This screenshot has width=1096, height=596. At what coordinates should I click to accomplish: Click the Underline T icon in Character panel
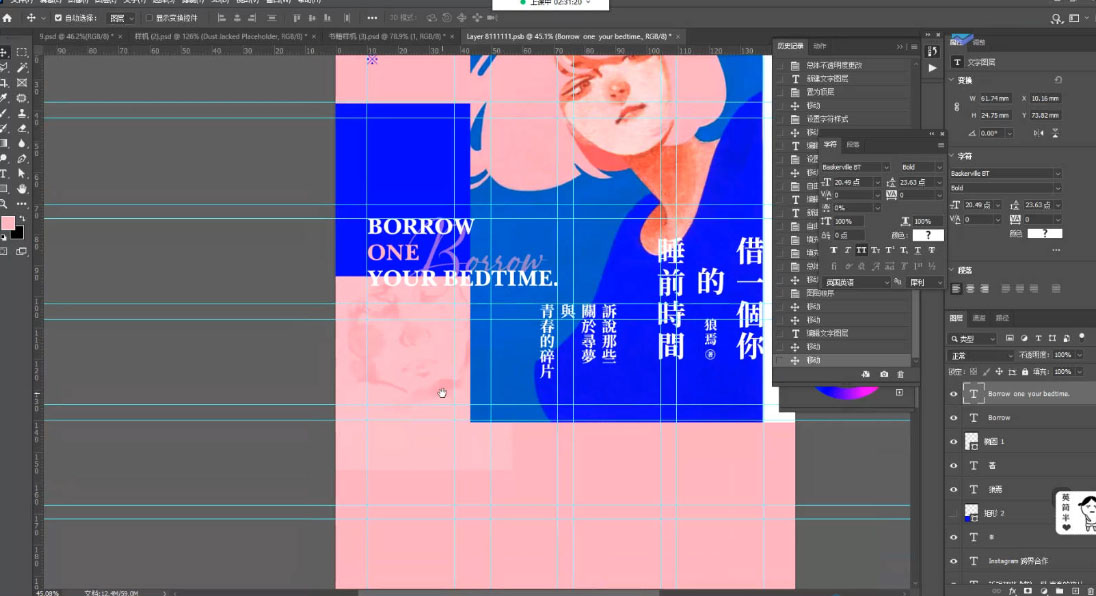tap(918, 250)
